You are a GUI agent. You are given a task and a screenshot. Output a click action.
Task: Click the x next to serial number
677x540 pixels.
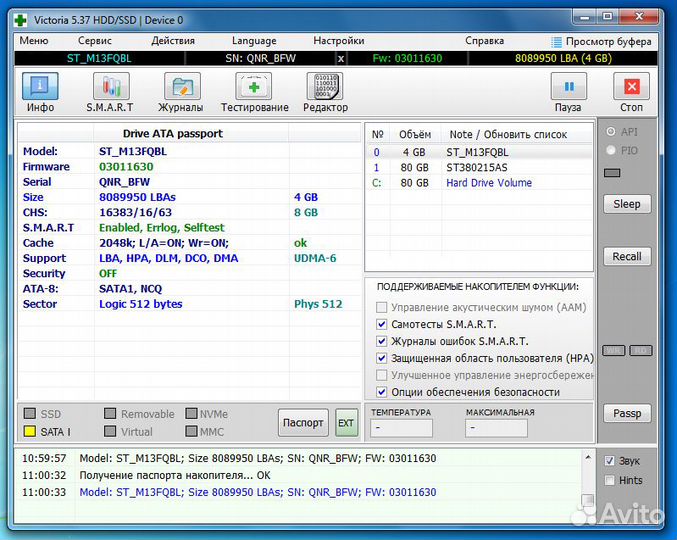tap(341, 59)
